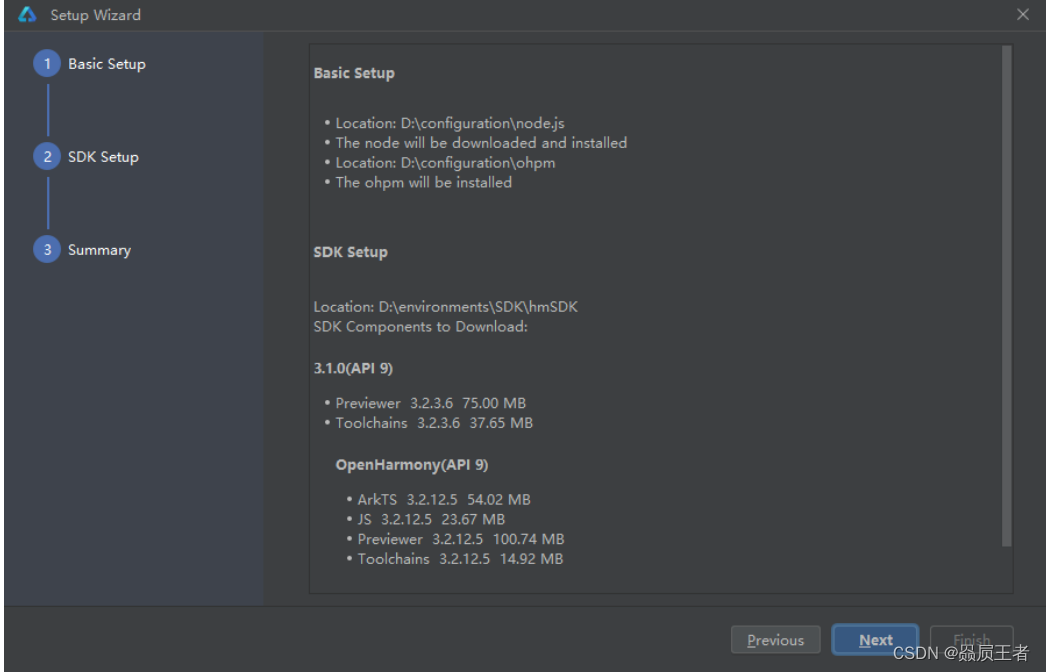Open the Basic Setup step label

107,64
